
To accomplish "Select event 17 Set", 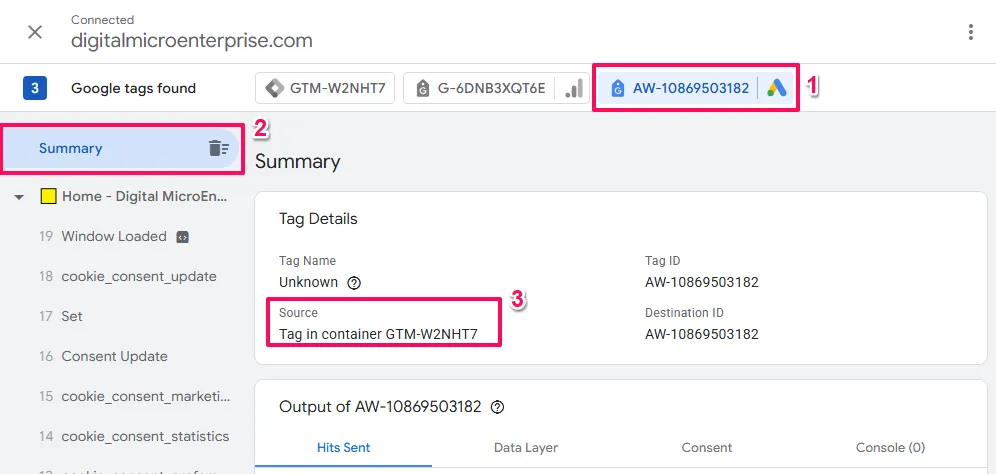I will [72, 317].
